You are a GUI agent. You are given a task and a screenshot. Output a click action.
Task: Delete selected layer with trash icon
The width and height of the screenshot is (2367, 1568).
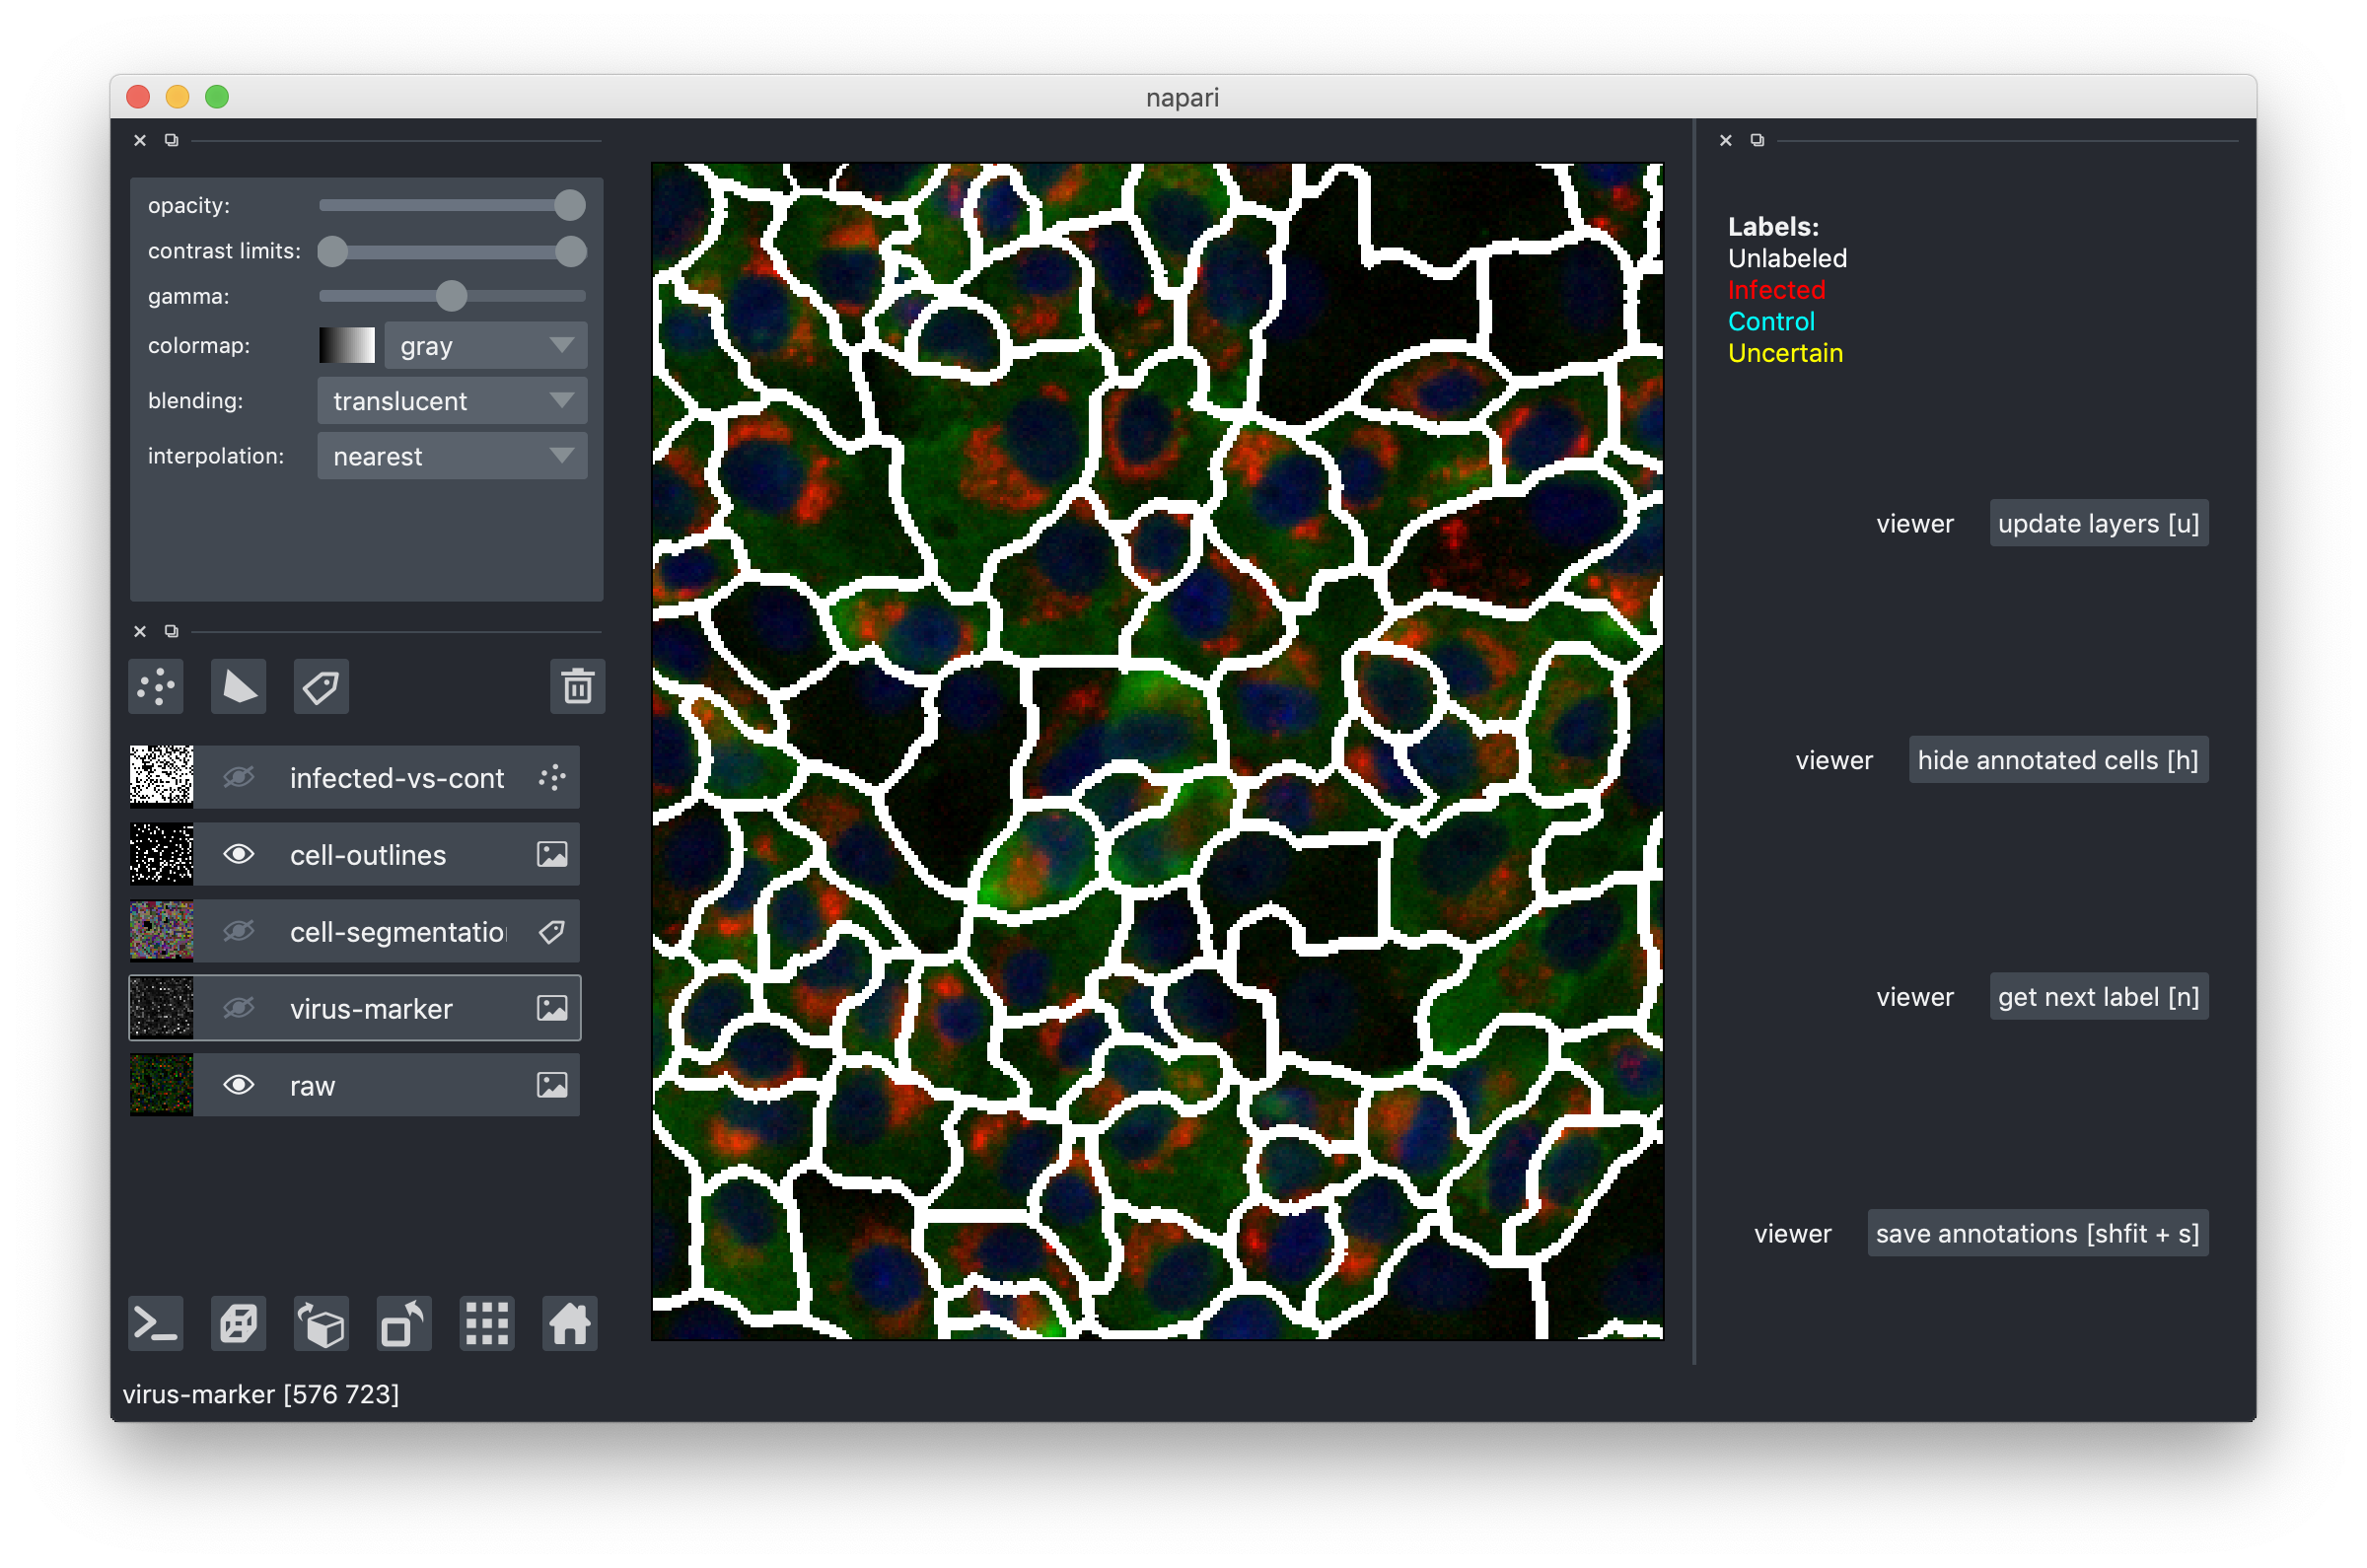click(x=577, y=687)
